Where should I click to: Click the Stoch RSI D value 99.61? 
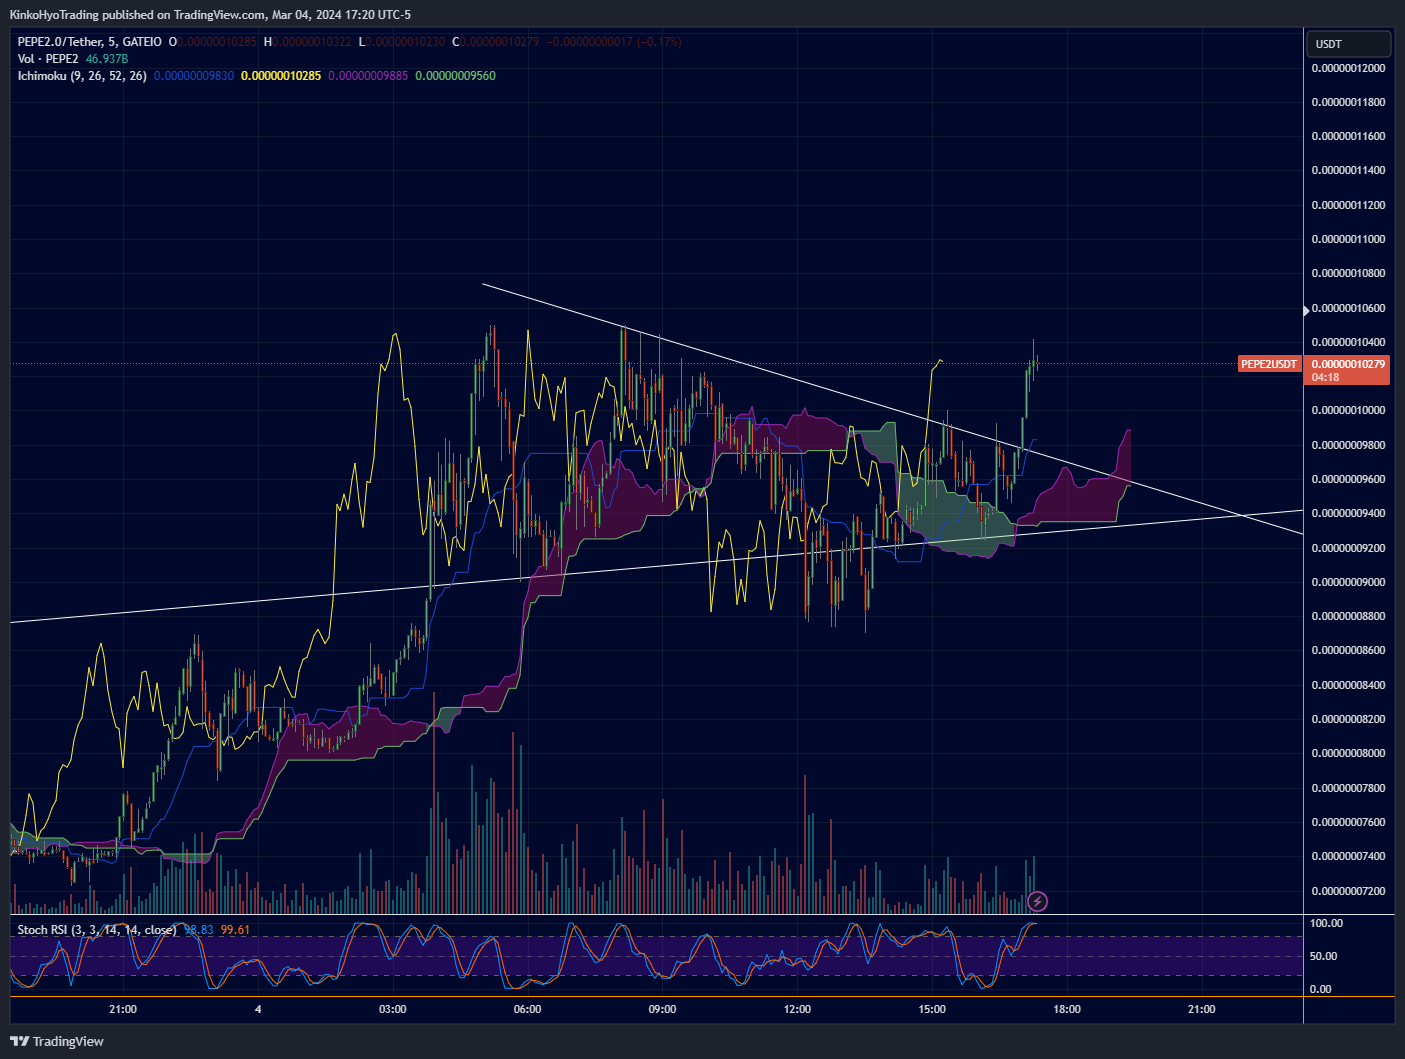[x=235, y=930]
